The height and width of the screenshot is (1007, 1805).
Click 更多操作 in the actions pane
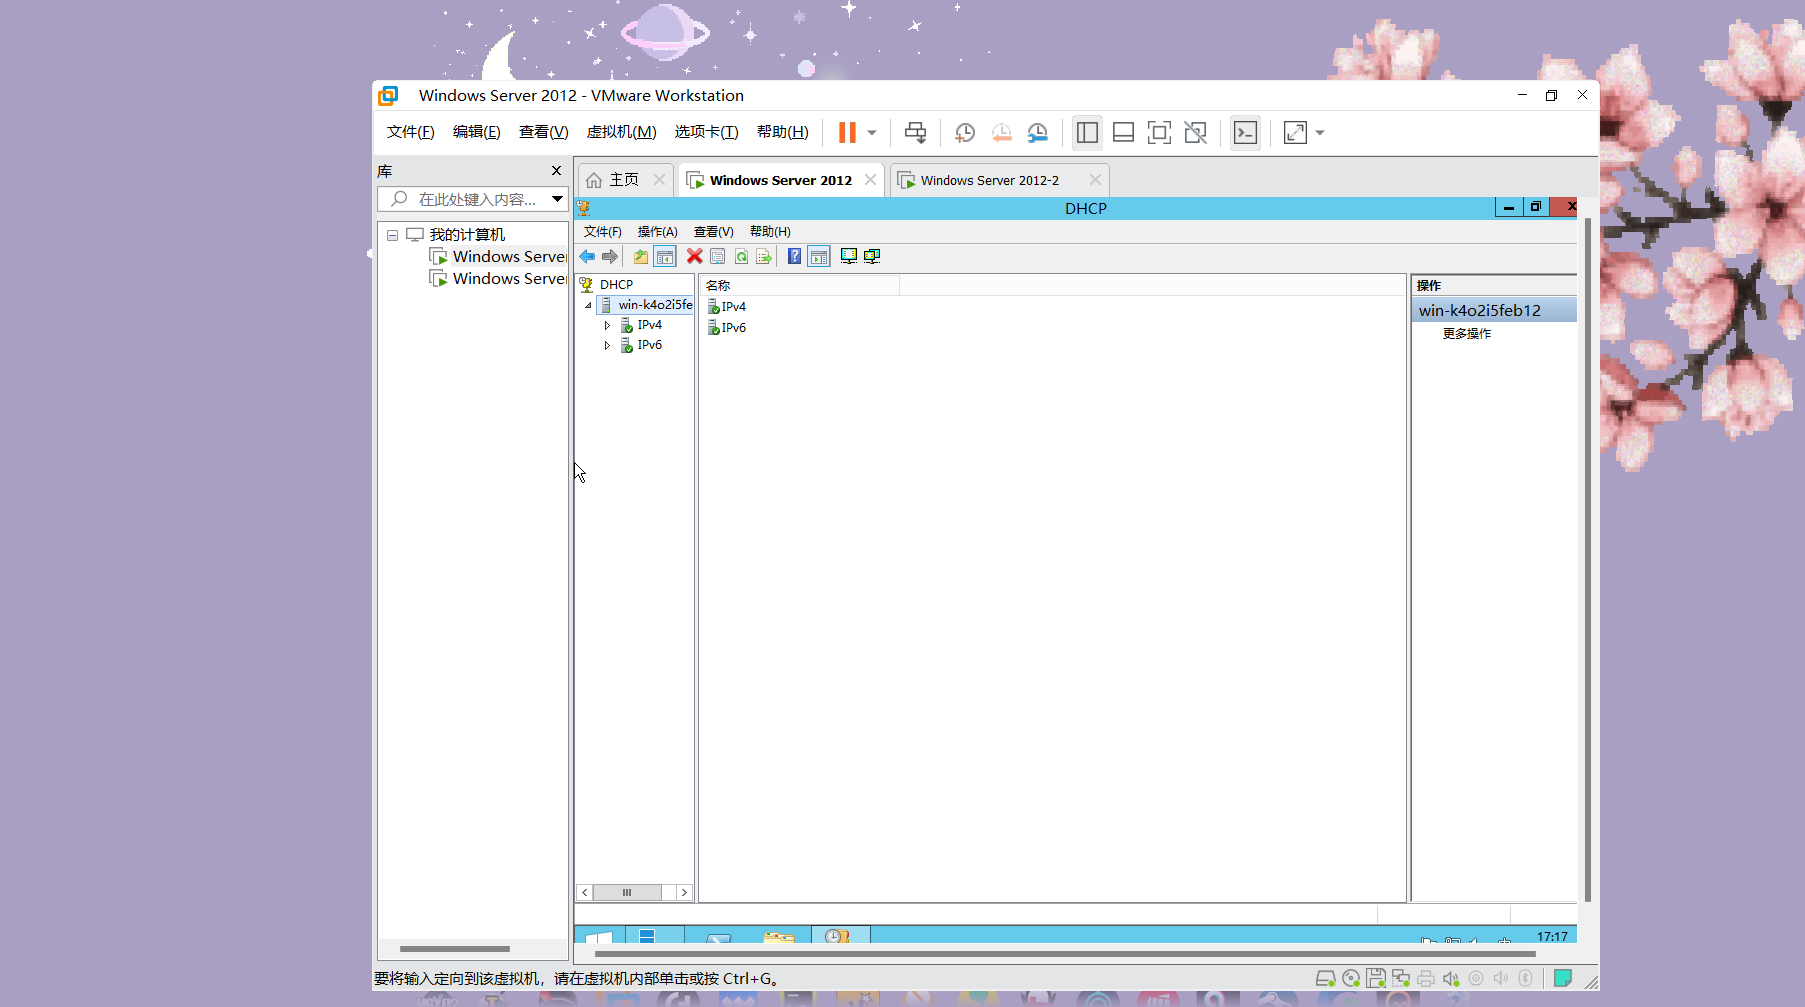click(x=1466, y=334)
